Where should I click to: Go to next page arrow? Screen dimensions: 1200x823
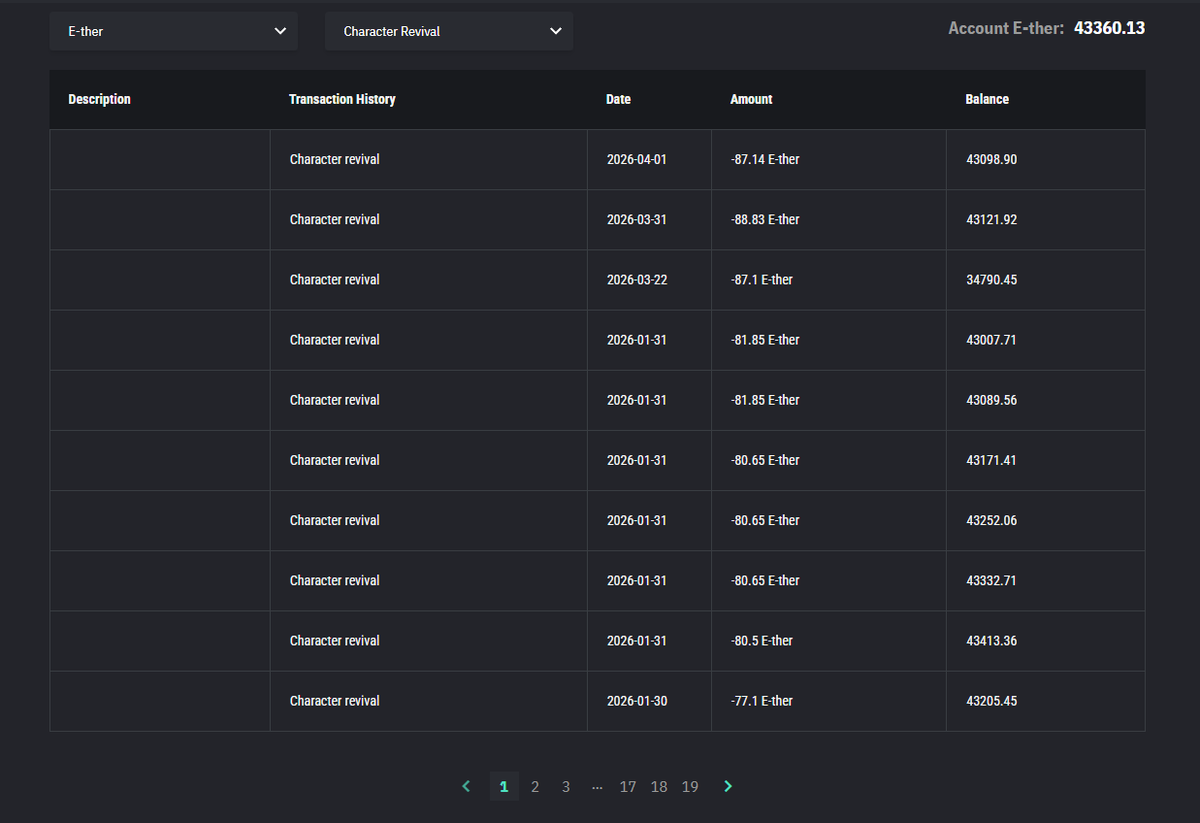728,787
